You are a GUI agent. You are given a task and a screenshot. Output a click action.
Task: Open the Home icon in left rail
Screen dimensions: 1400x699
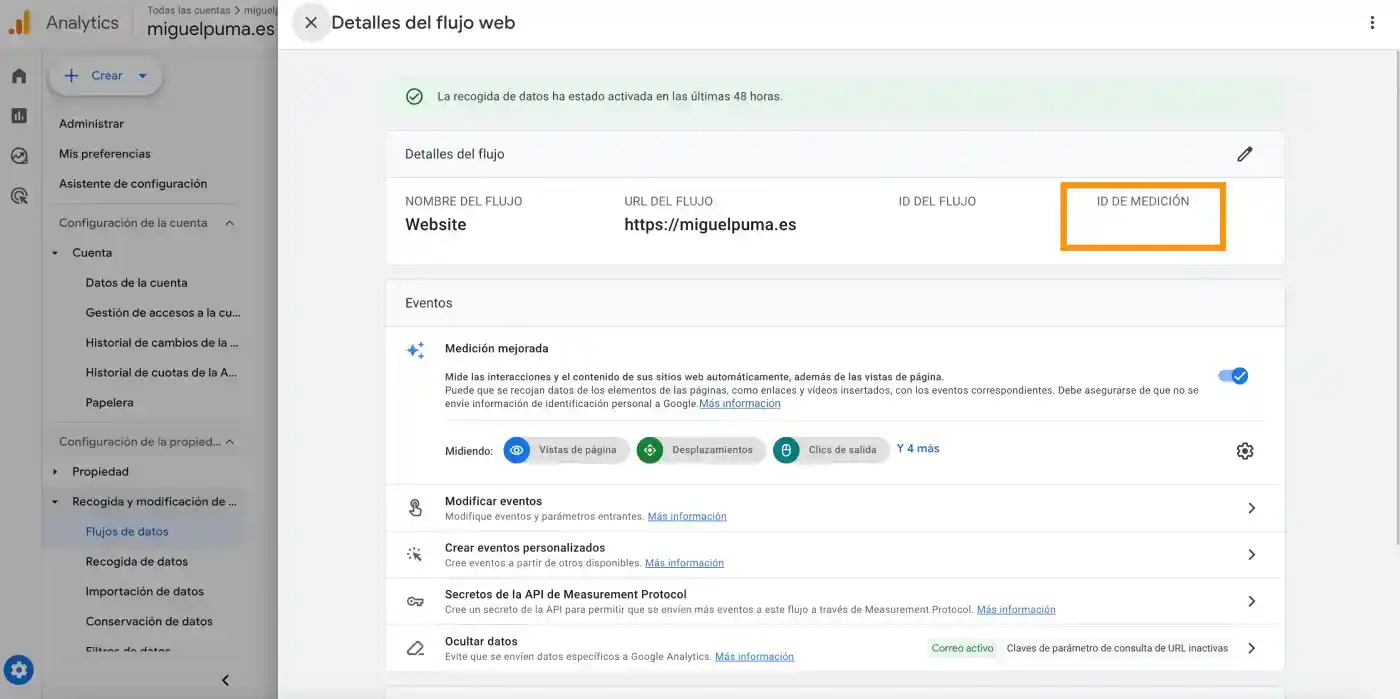coord(19,76)
